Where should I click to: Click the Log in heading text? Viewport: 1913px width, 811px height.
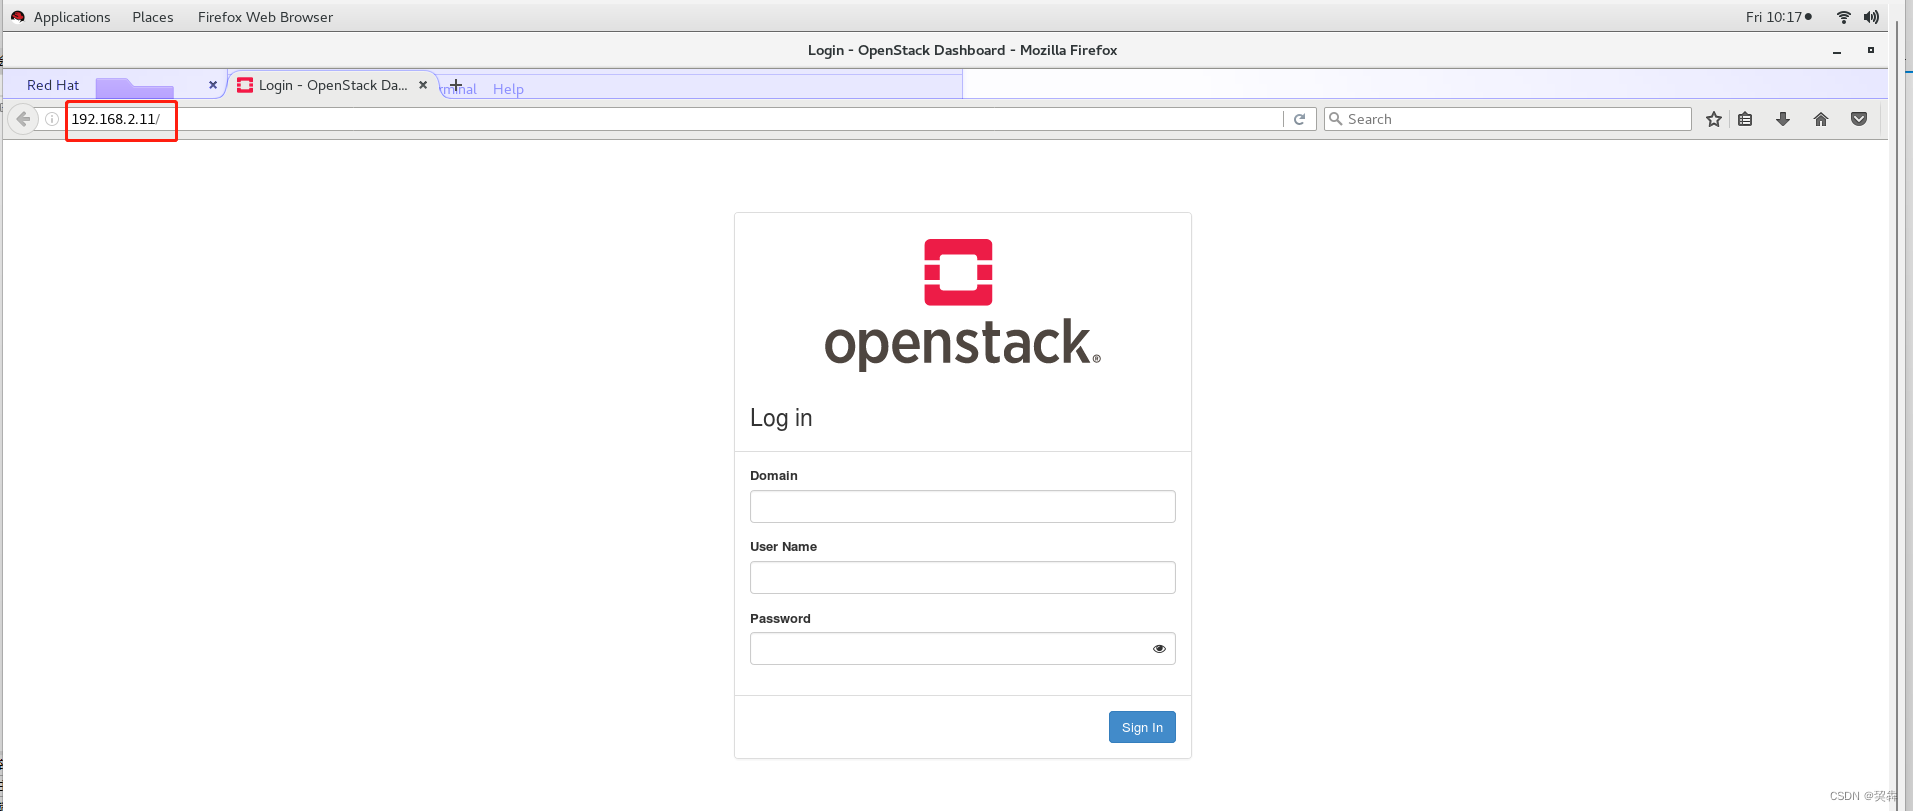pyautogui.click(x=781, y=418)
